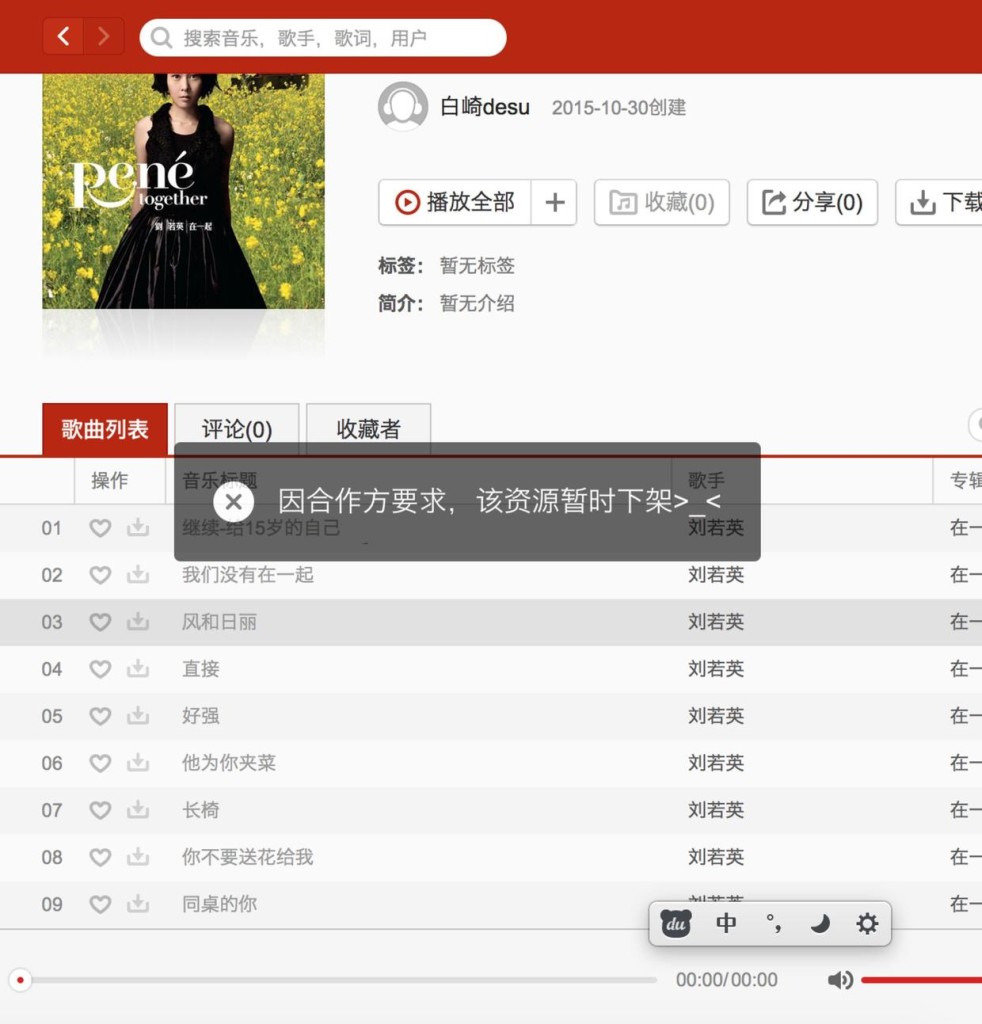This screenshot has width=982, height=1024.
Task: Open artist 刘若英 in row 05
Action: pyautogui.click(x=716, y=716)
